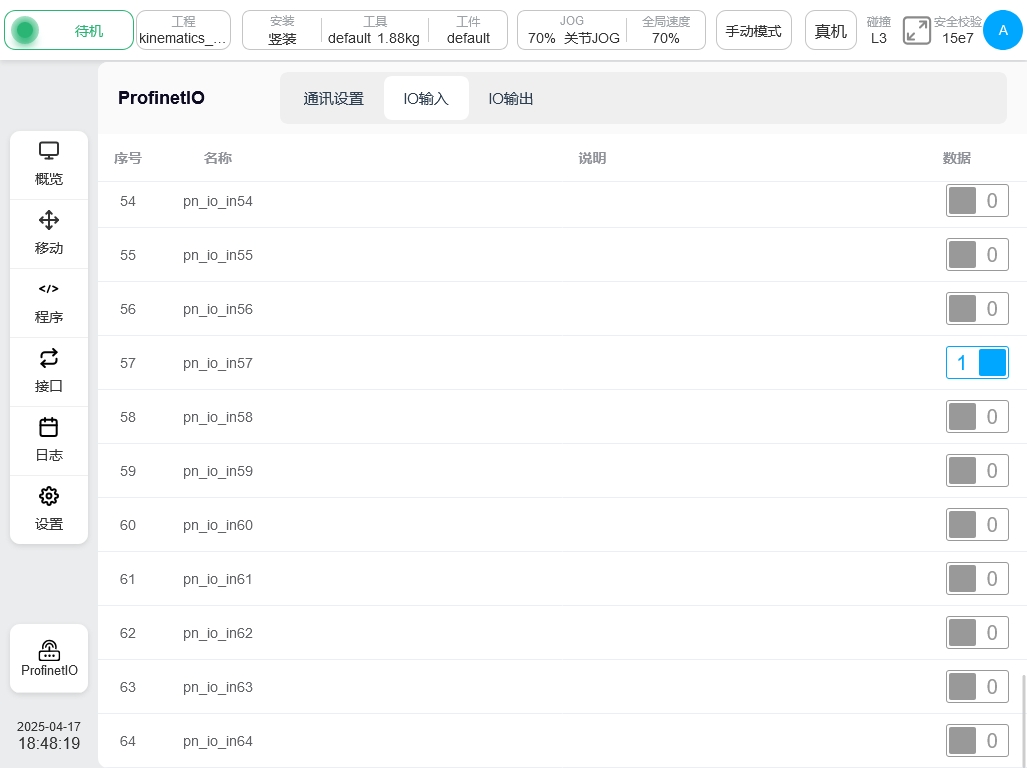Click the 真机 button
Screen dimensions: 1027x768
pos(830,30)
